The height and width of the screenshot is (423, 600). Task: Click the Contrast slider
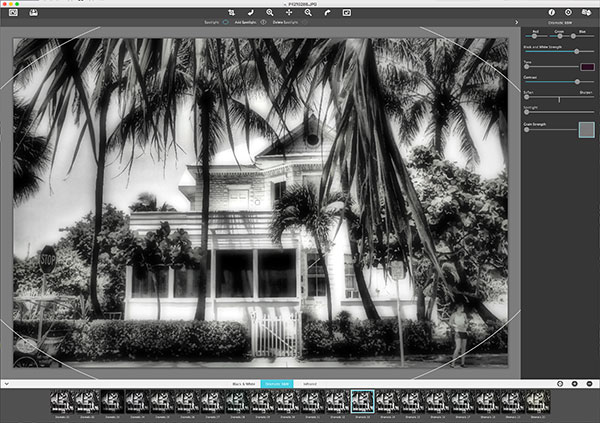coord(559,82)
